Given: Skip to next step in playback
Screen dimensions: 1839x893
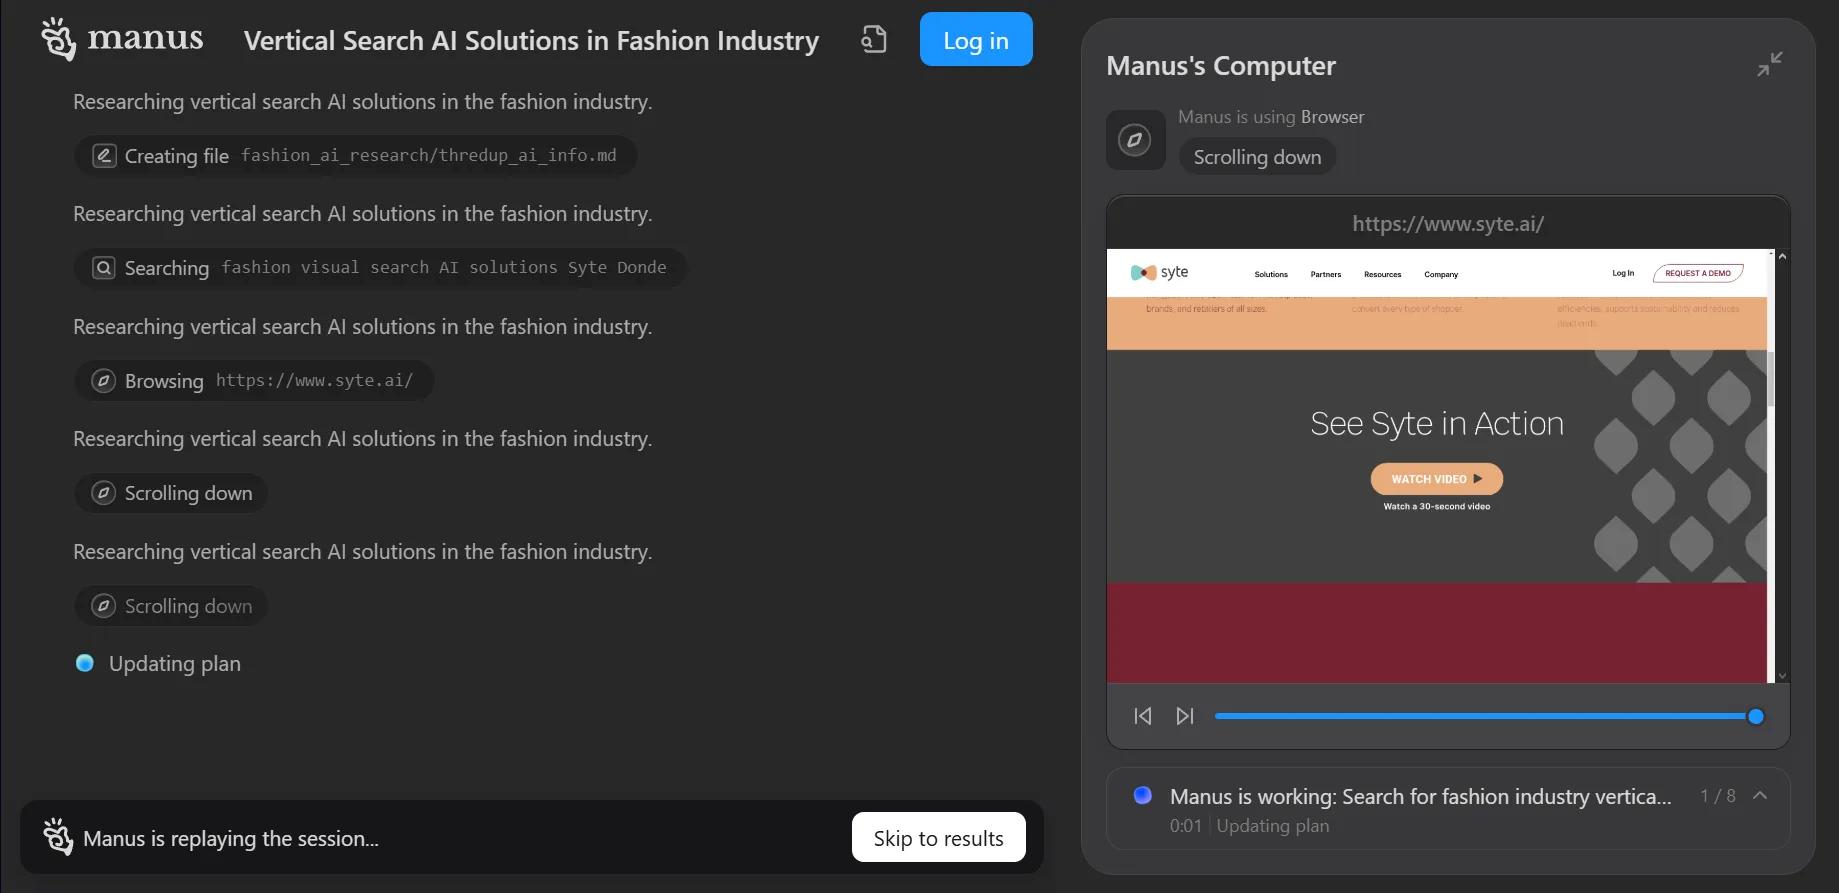Looking at the screenshot, I should click(x=1185, y=716).
